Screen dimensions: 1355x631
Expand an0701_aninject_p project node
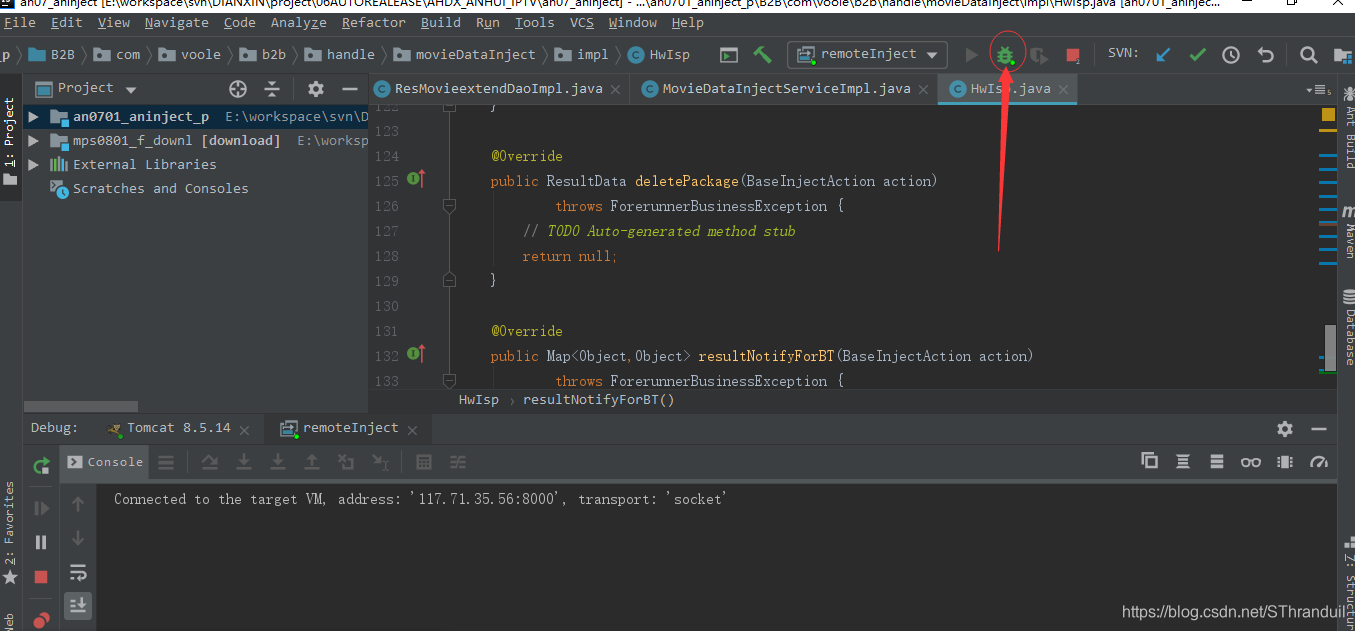(x=34, y=117)
